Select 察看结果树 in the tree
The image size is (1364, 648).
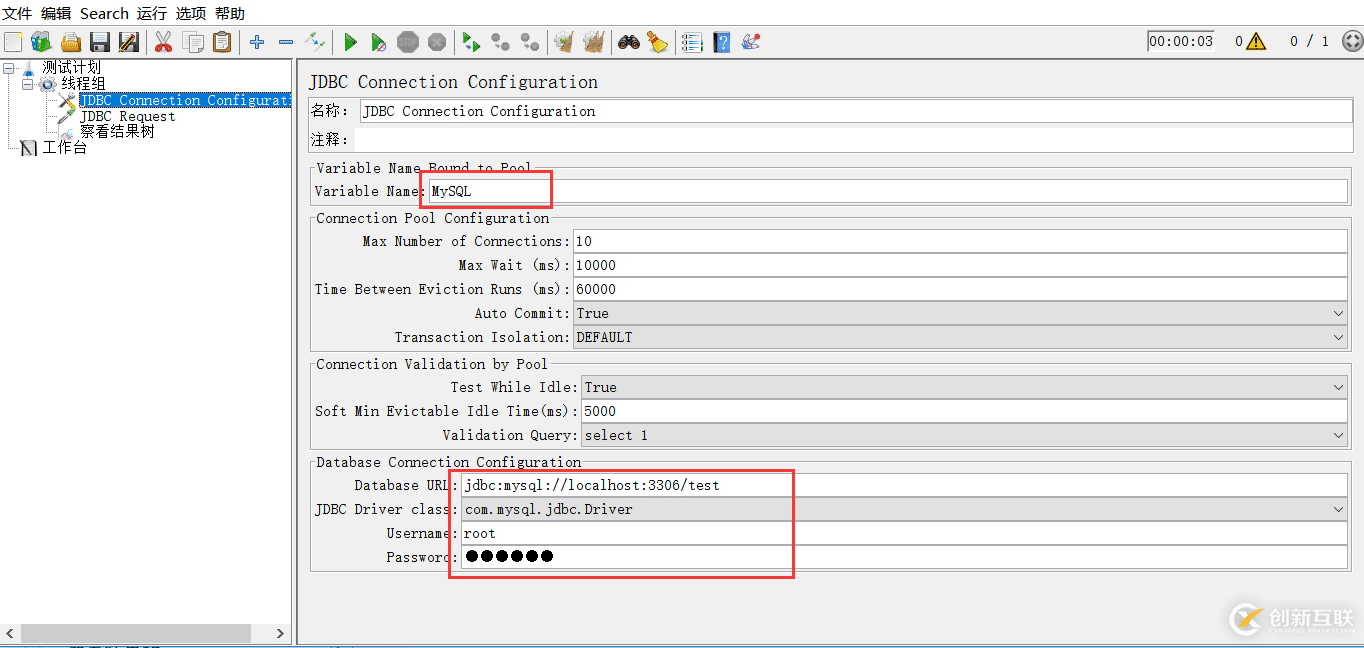(117, 131)
